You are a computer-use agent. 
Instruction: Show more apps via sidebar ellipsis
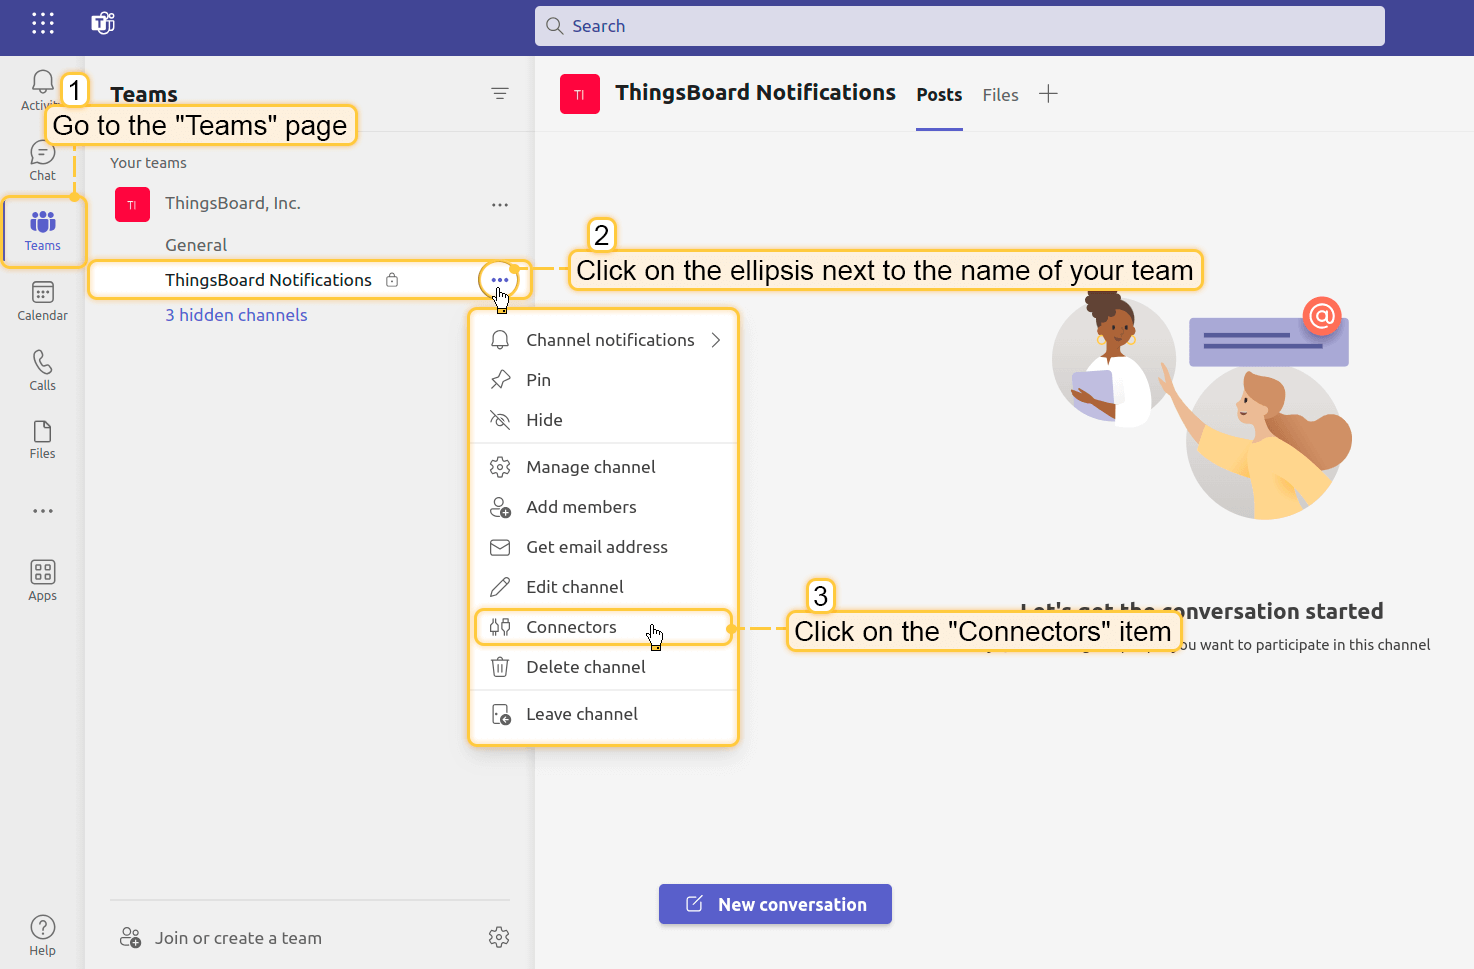coord(42,511)
